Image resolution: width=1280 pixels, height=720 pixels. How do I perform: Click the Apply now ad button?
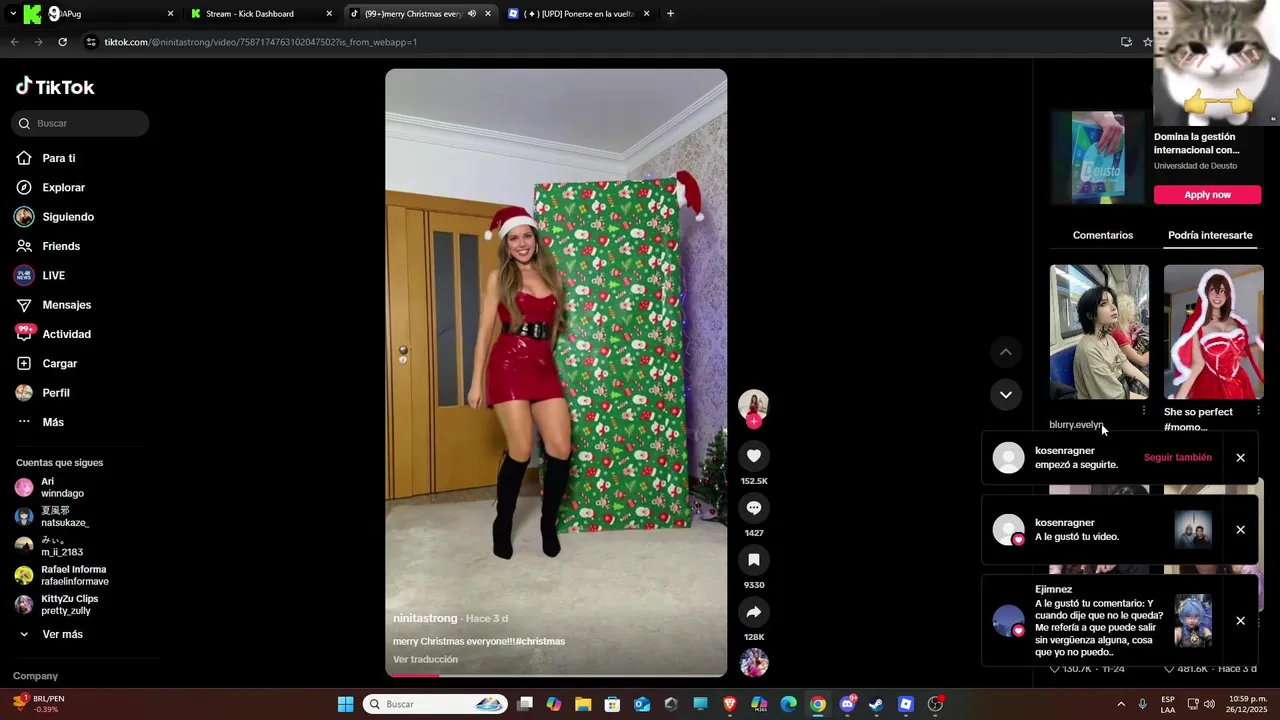pos(1207,194)
